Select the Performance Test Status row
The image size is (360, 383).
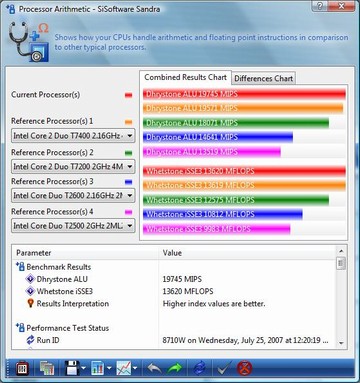click(174, 328)
